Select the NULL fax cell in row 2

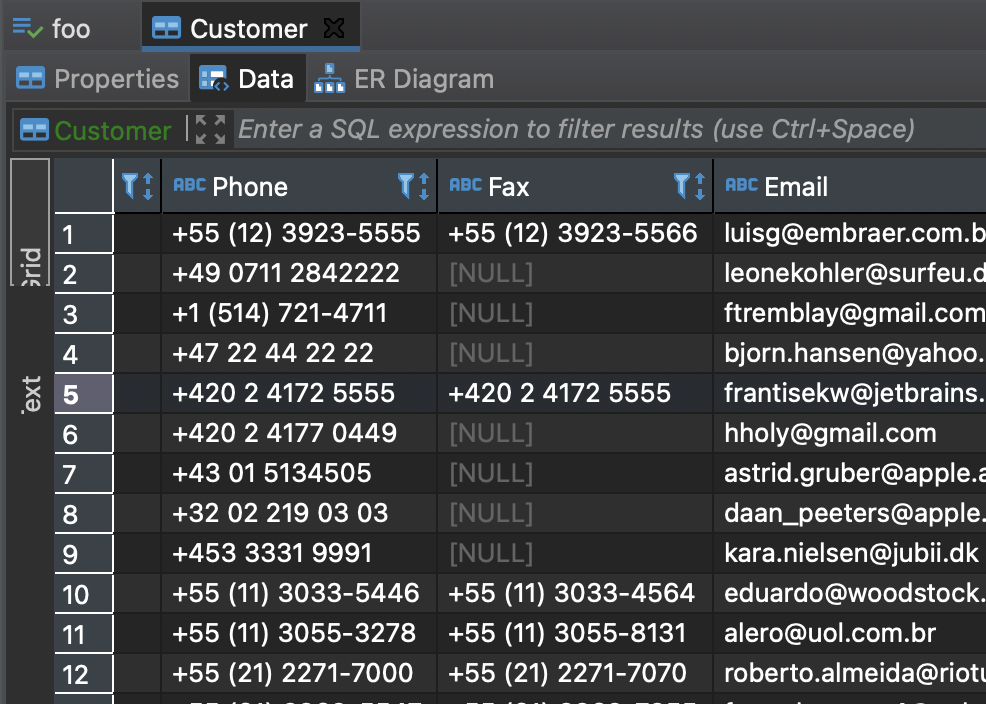(575, 274)
